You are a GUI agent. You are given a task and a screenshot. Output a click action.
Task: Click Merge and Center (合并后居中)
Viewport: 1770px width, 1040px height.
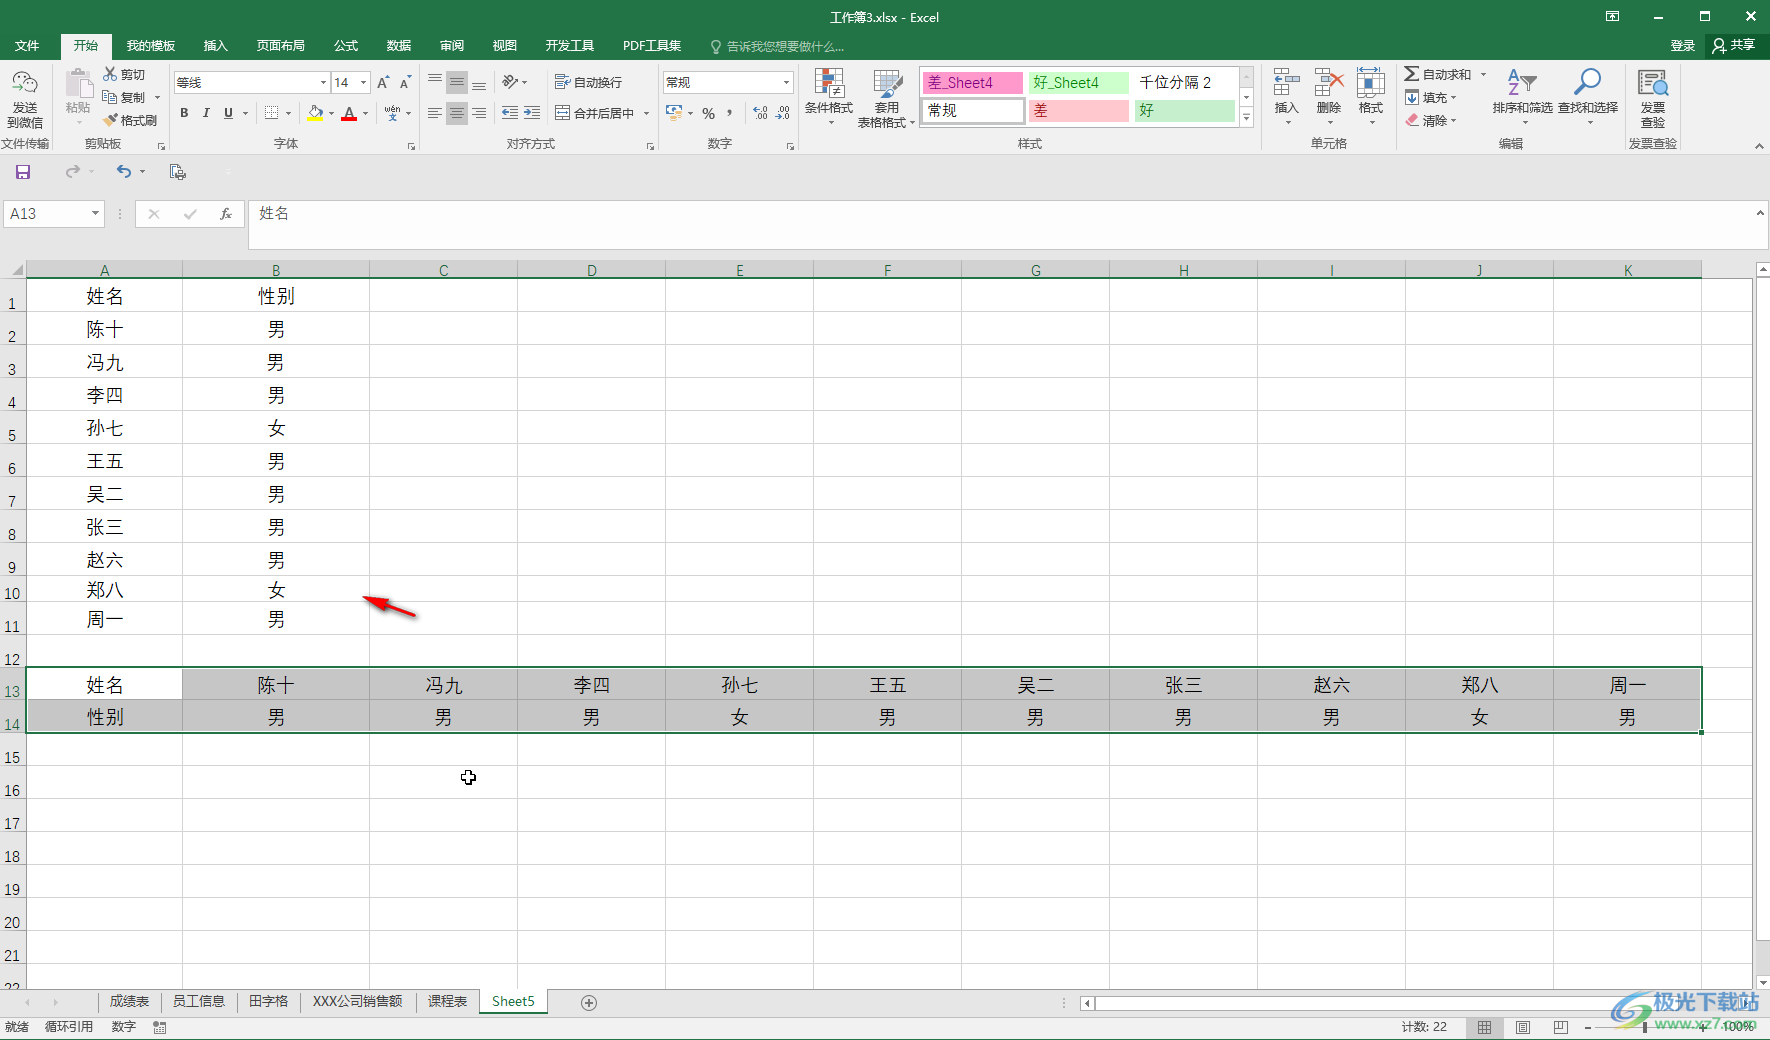click(x=595, y=113)
